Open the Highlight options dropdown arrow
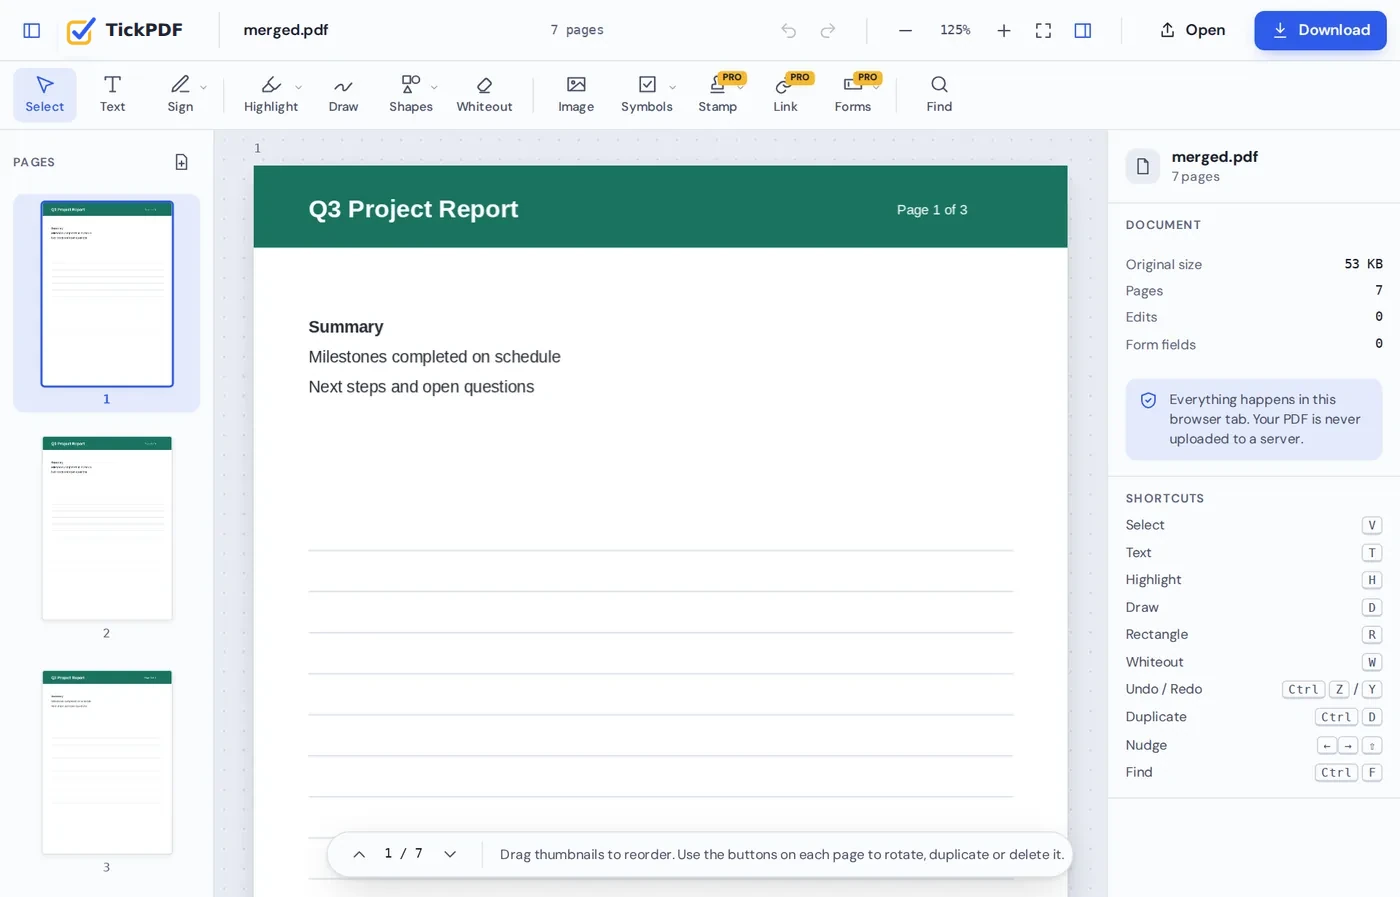1400x897 pixels. [x=299, y=87]
